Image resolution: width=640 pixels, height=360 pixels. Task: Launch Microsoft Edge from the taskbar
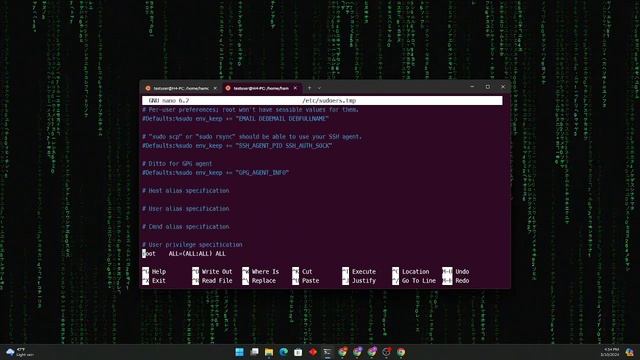(x=284, y=352)
